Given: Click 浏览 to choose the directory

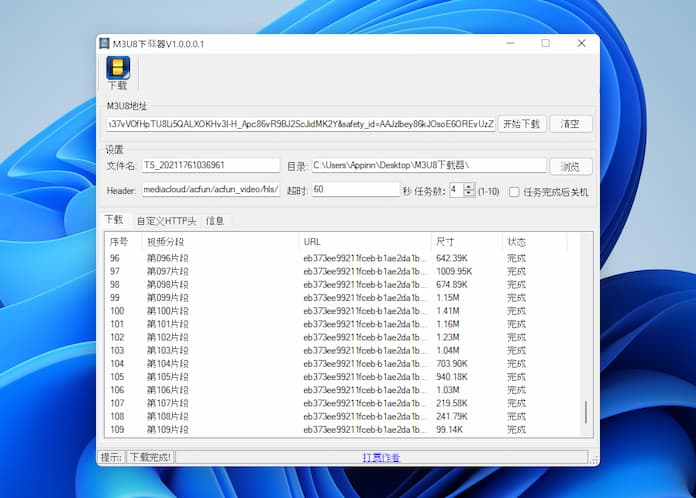Looking at the screenshot, I should [x=571, y=166].
